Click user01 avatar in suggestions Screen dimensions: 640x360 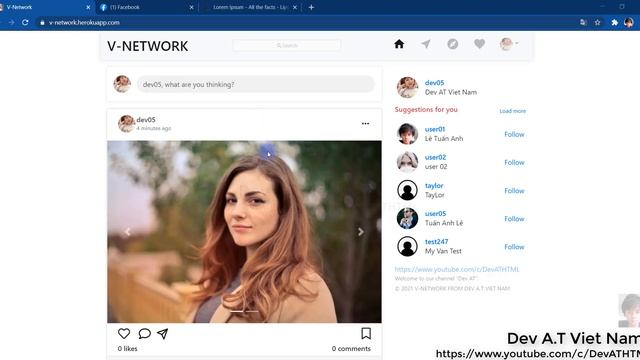click(x=407, y=134)
